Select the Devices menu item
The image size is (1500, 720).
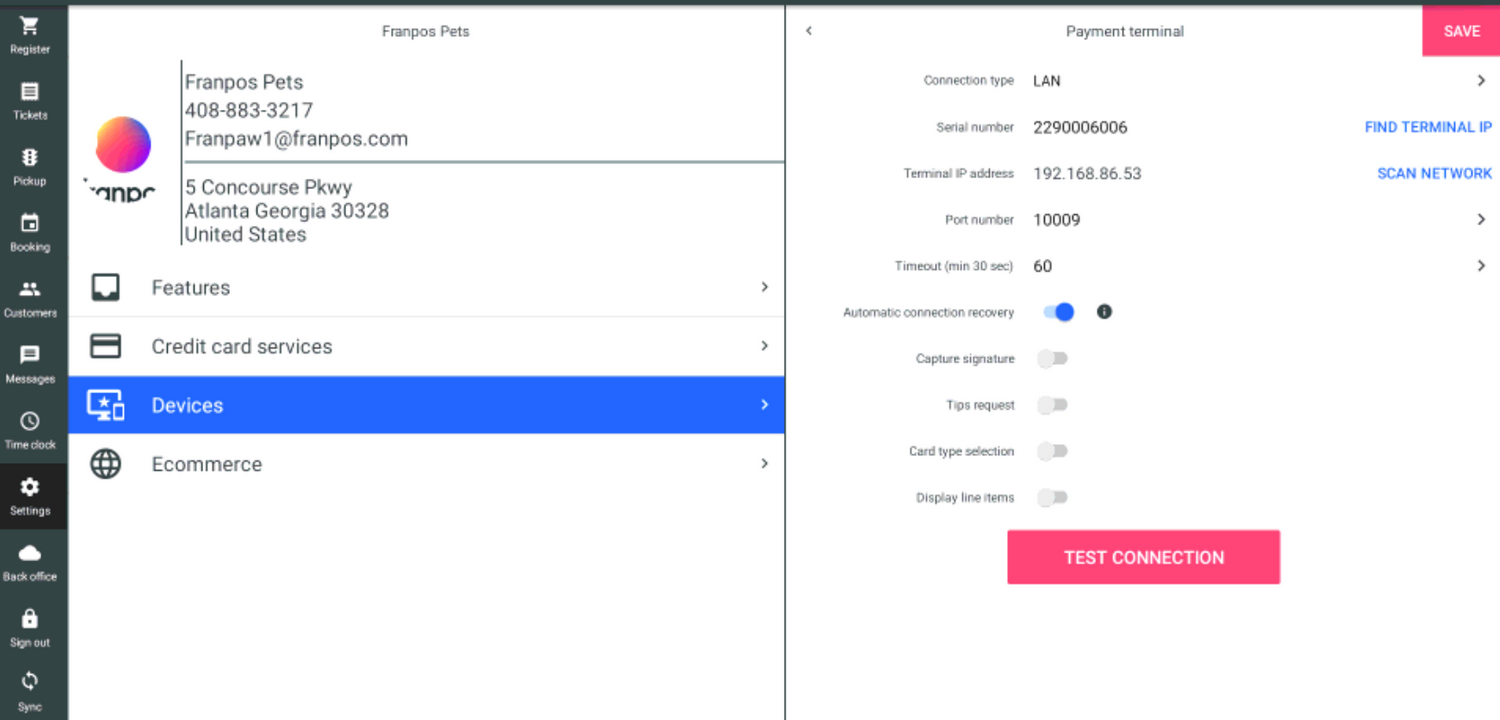(x=426, y=405)
